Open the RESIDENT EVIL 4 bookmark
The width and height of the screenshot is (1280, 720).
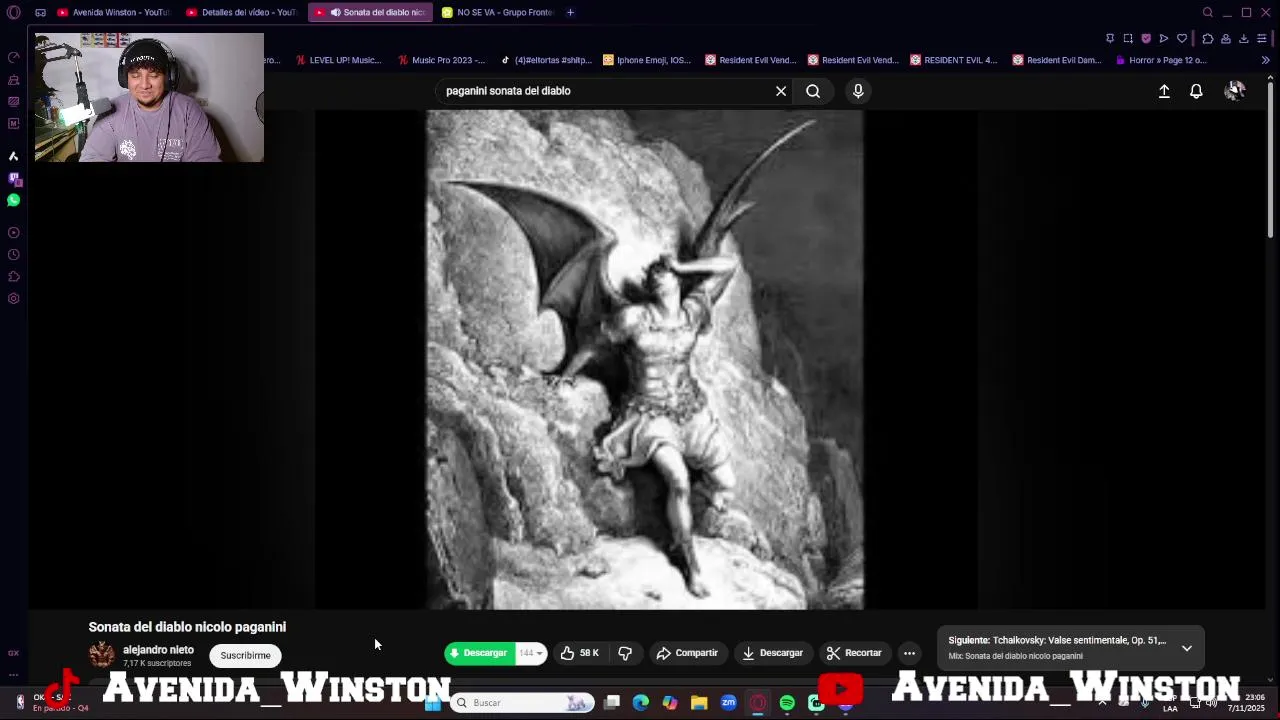[953, 60]
